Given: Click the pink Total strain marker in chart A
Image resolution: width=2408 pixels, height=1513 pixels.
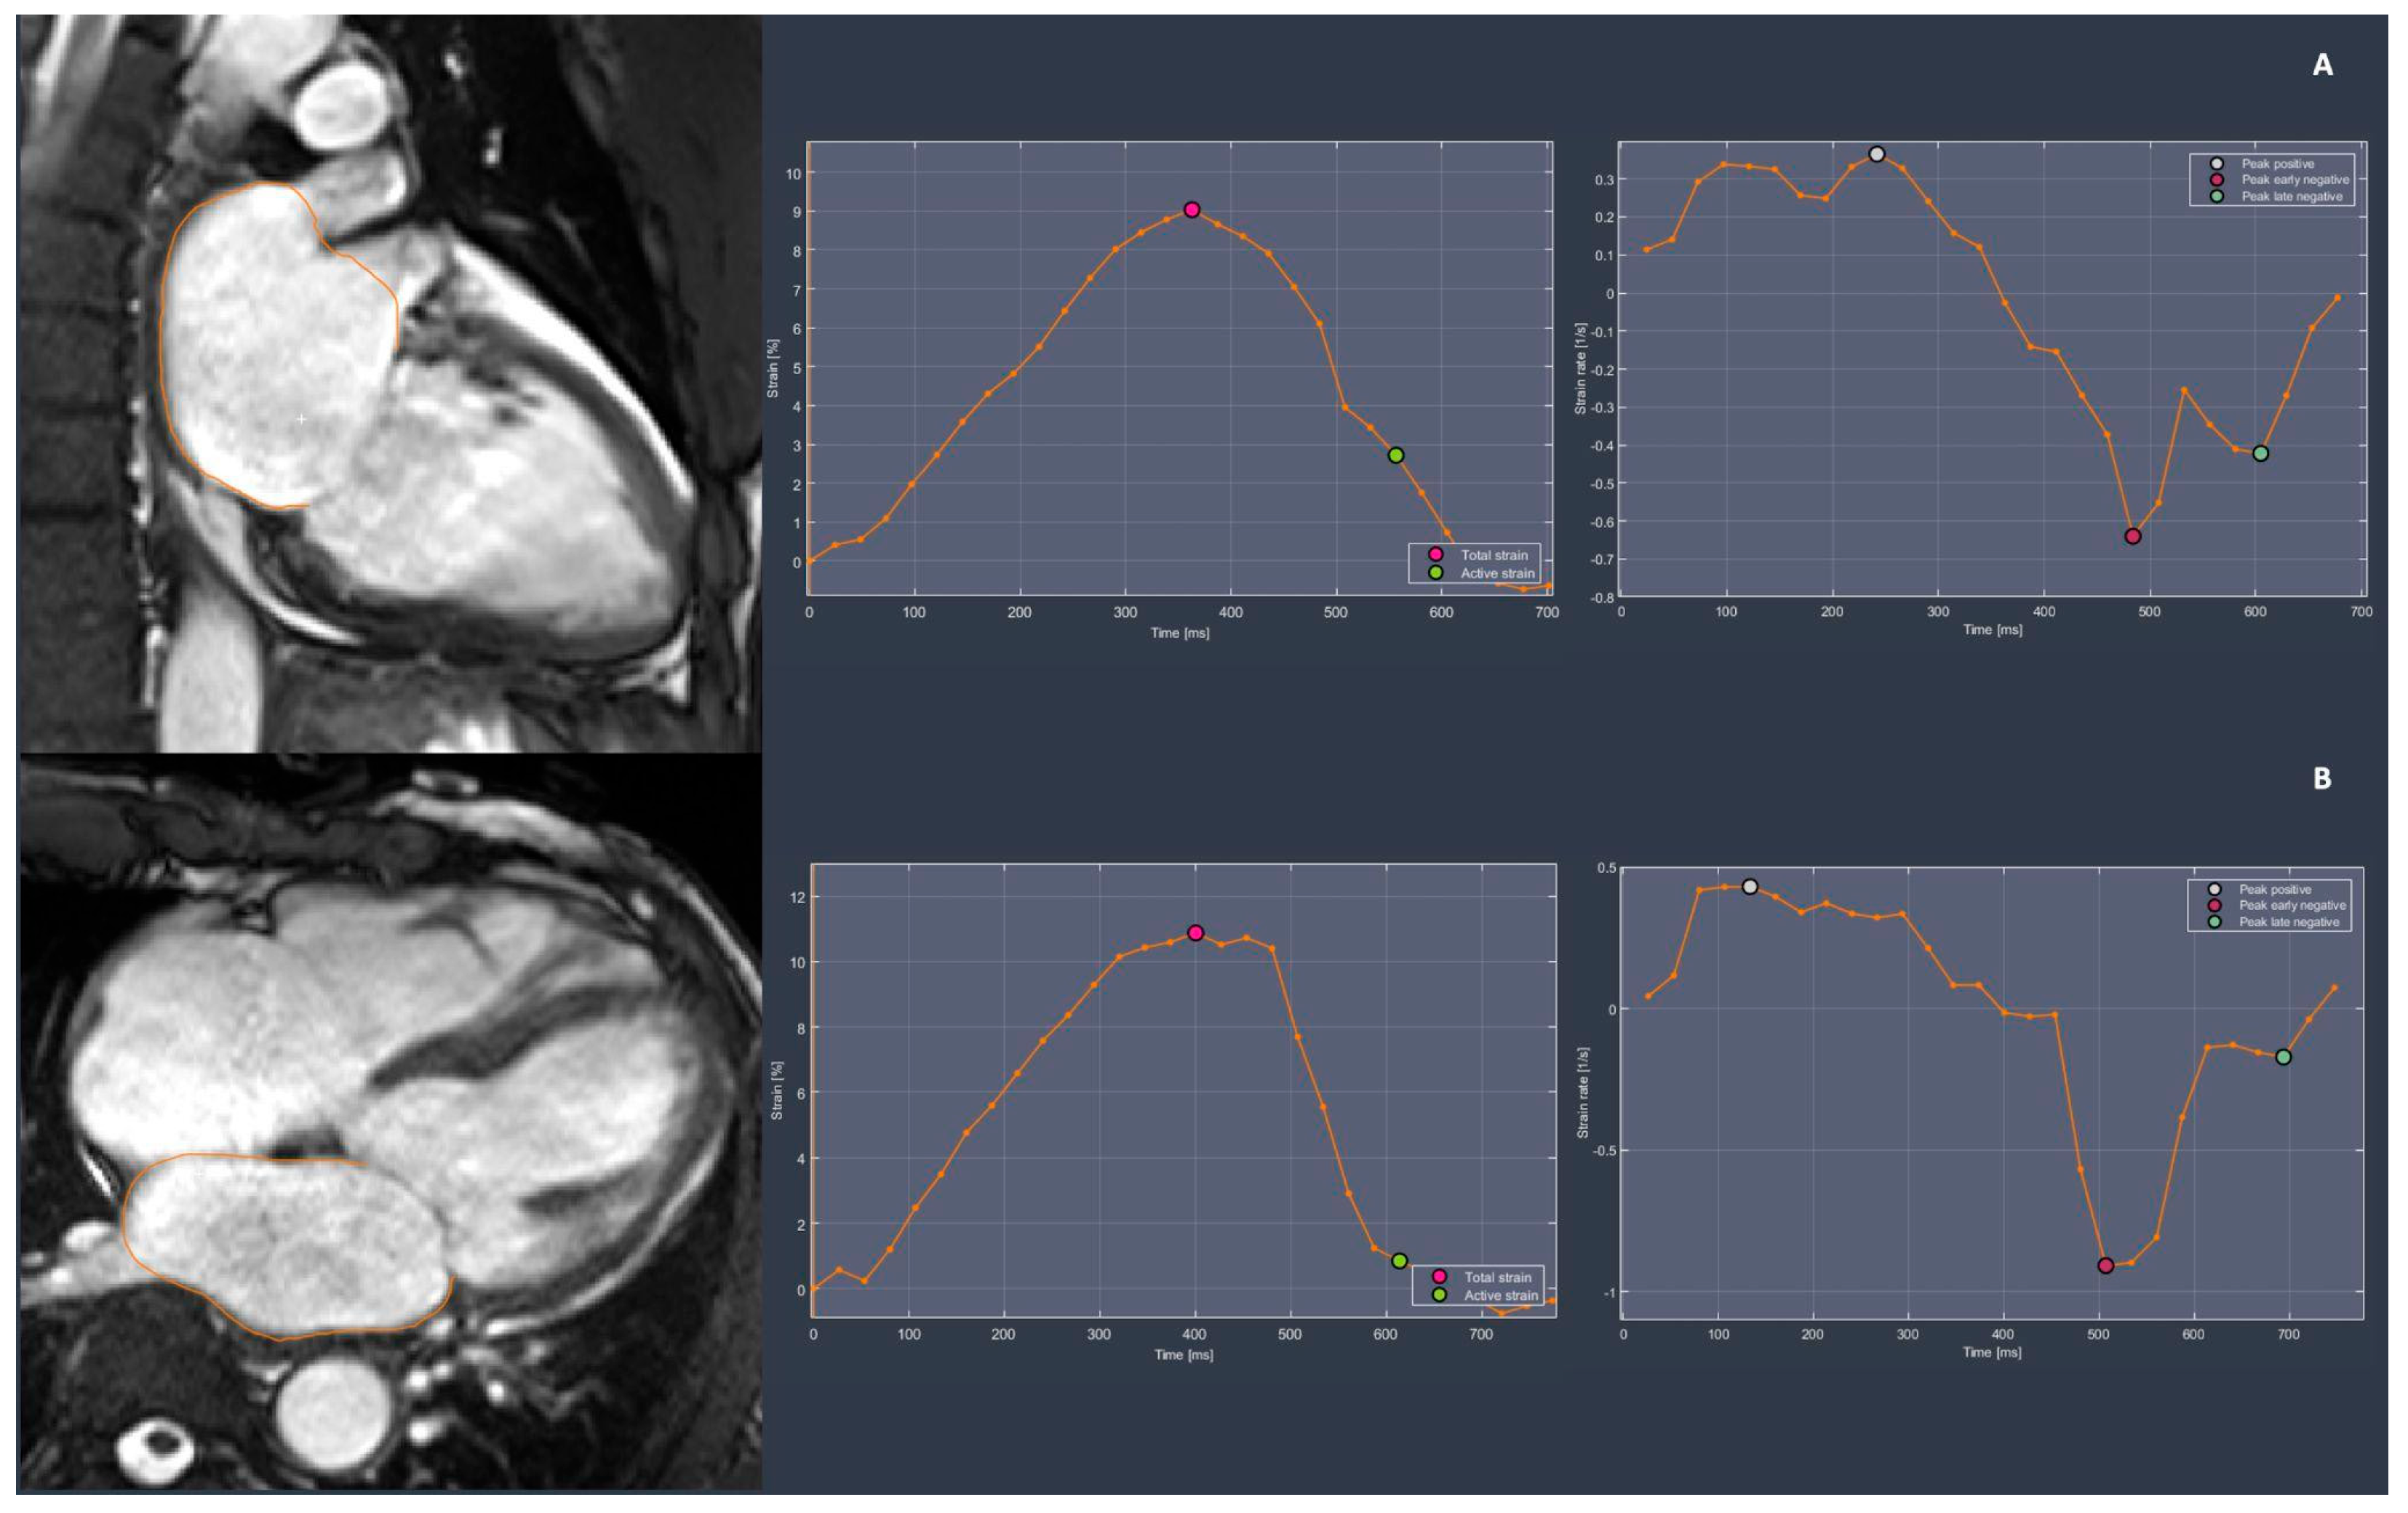Looking at the screenshot, I should pos(1191,210).
